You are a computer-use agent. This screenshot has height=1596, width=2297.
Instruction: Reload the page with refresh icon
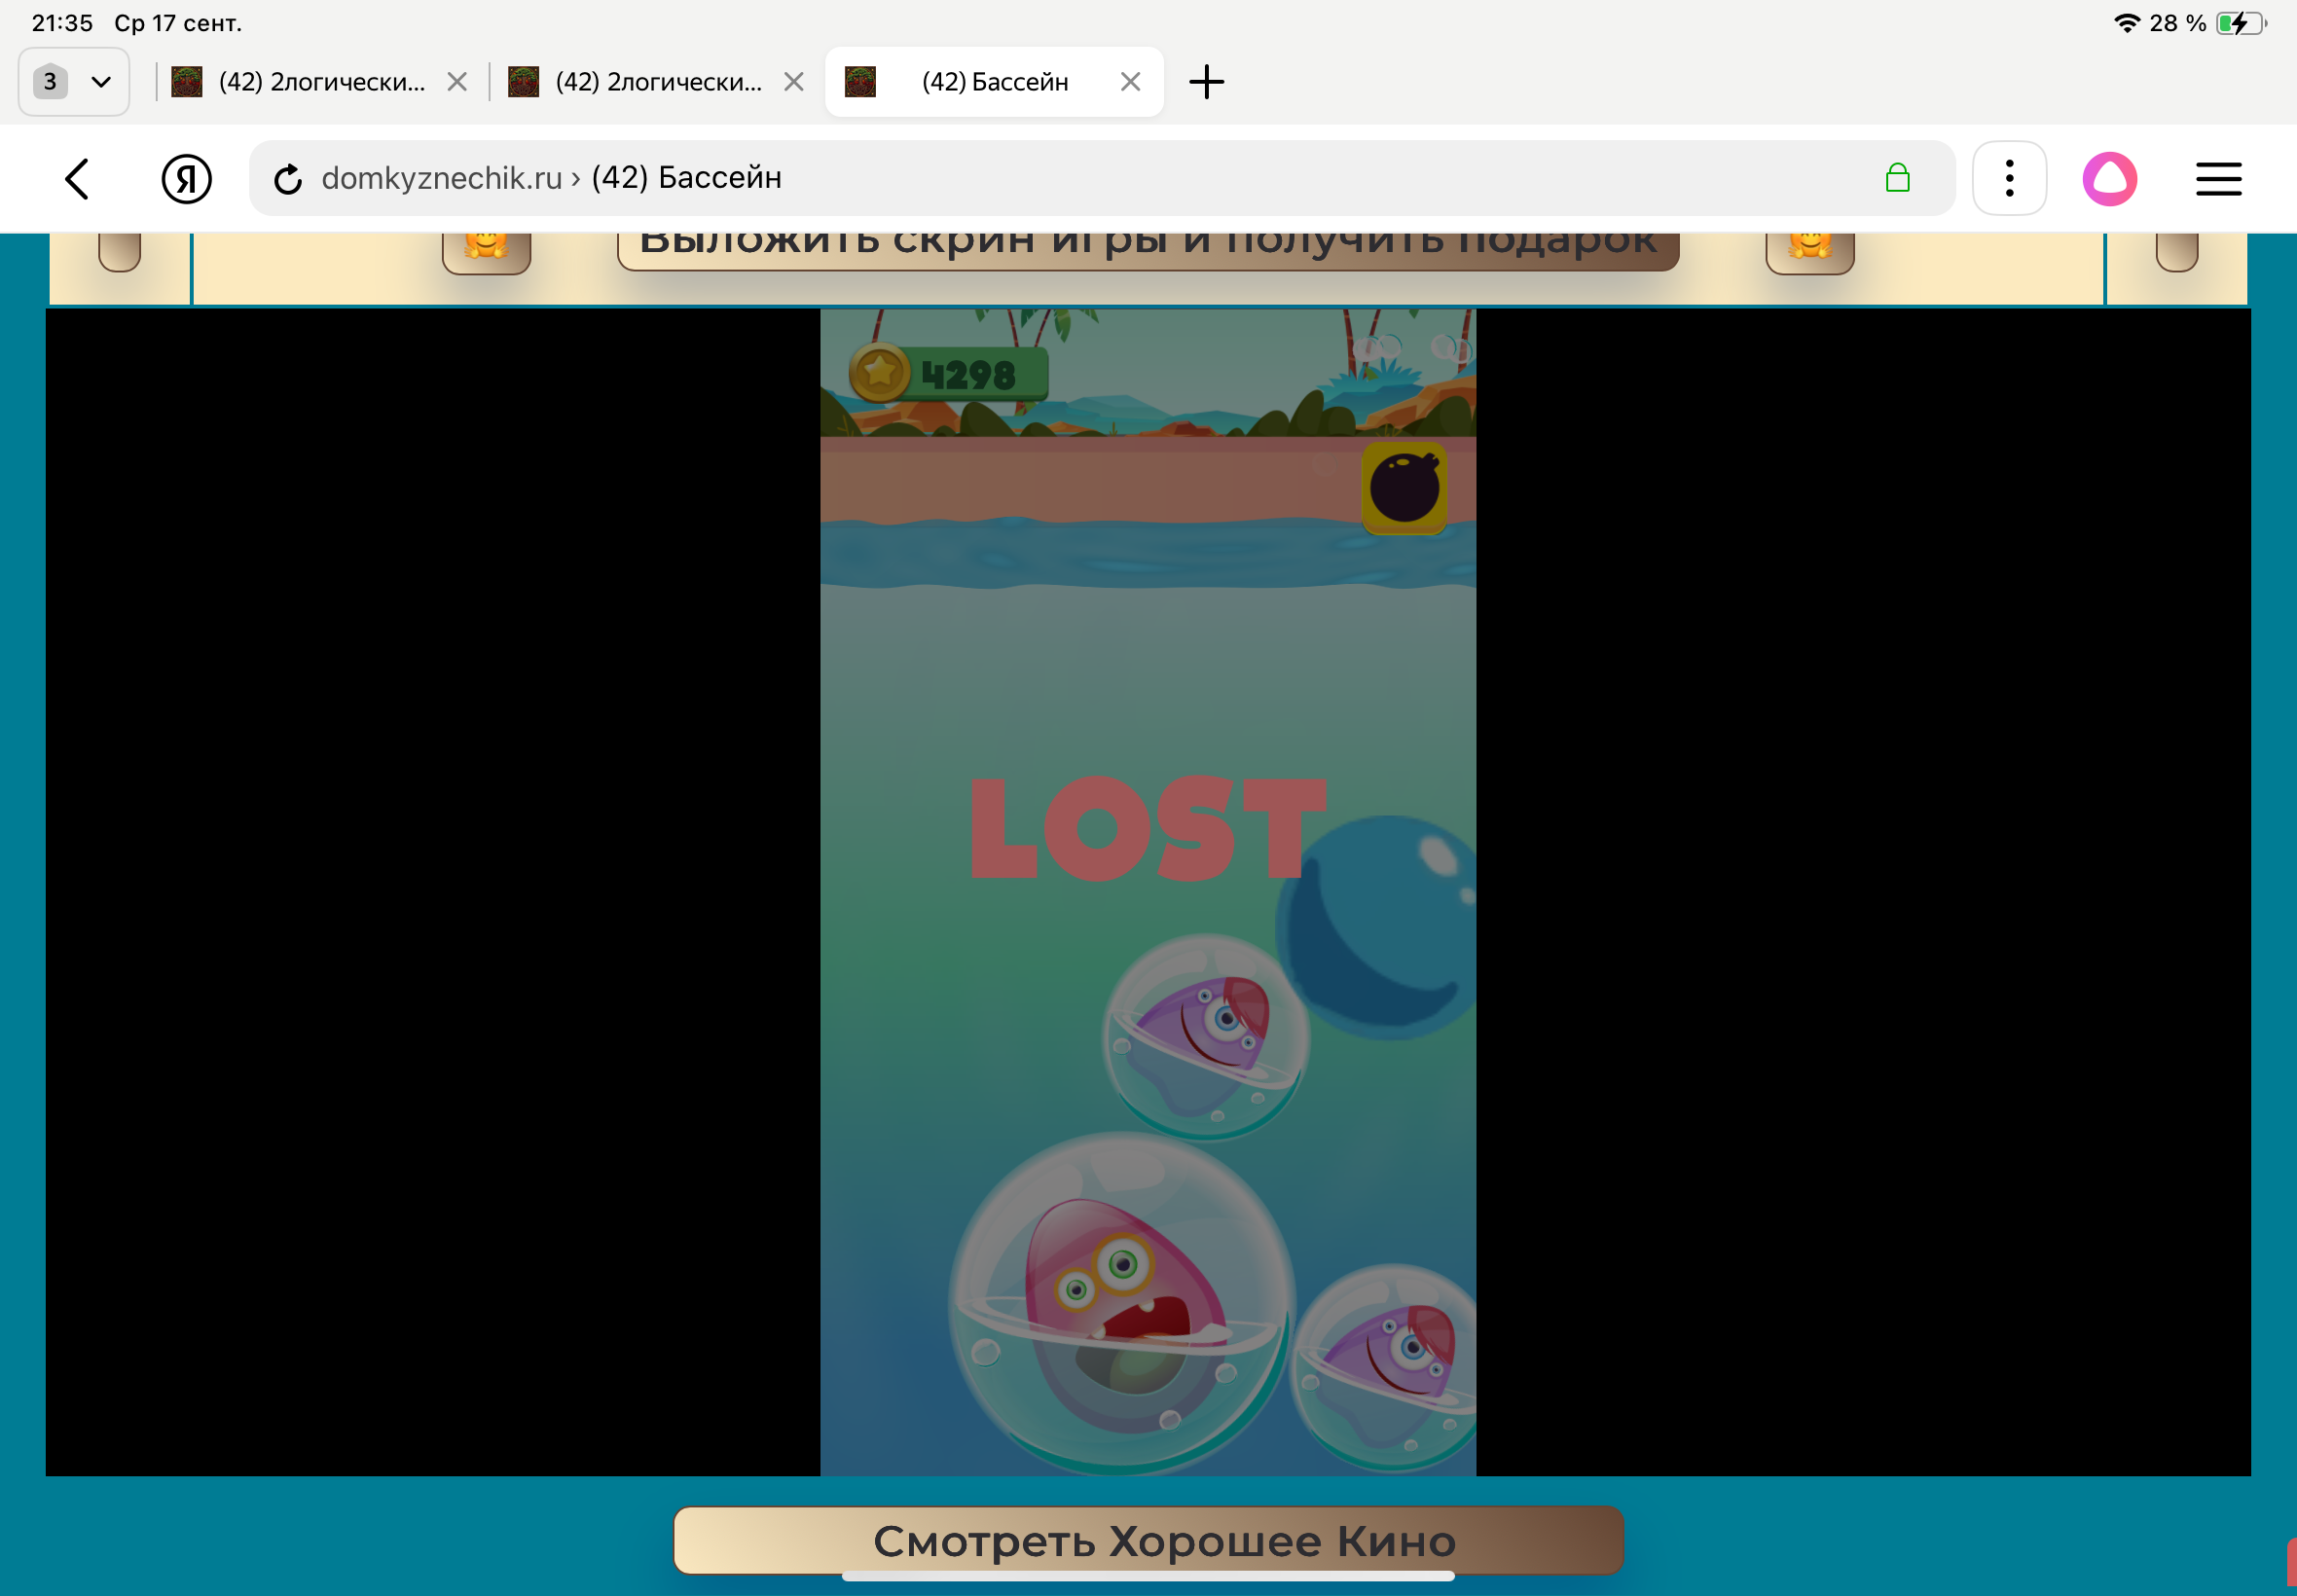coord(288,179)
